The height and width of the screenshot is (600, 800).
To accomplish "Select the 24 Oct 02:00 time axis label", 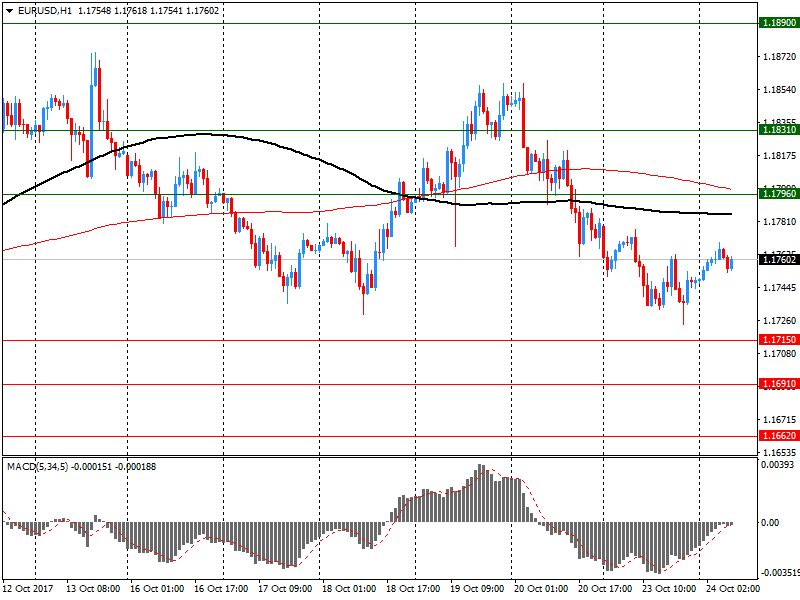I will (733, 589).
